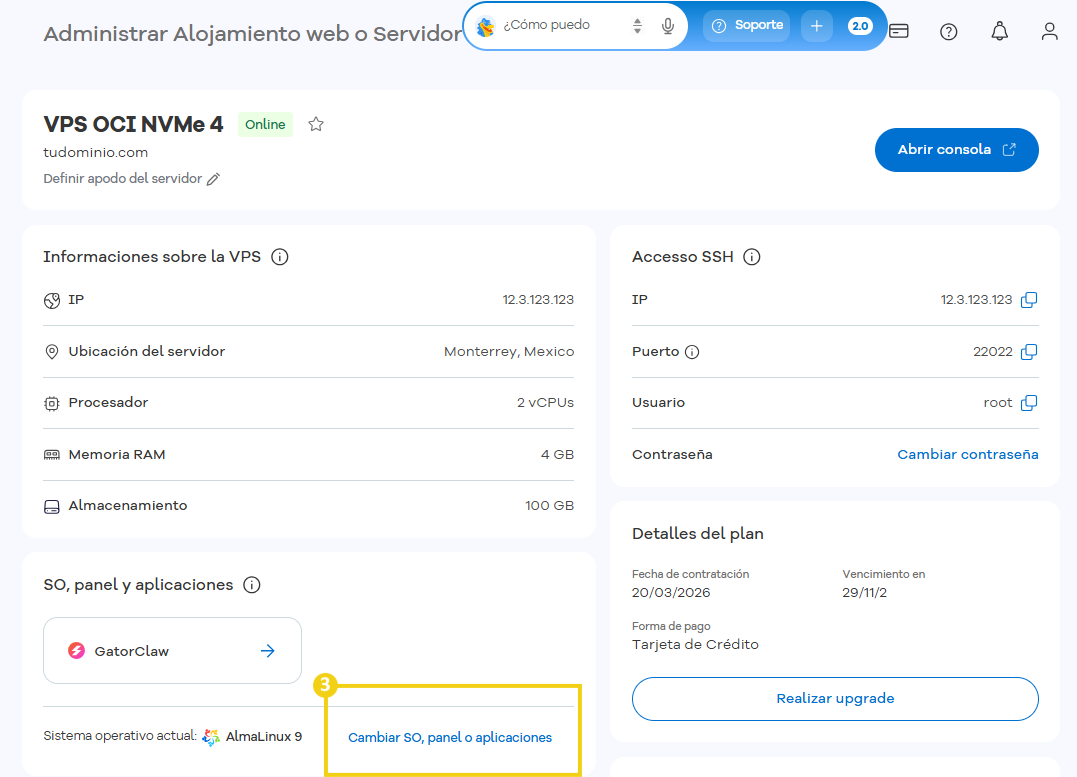1077x777 pixels.
Task: Copy the SSH IP address
Action: (1029, 300)
